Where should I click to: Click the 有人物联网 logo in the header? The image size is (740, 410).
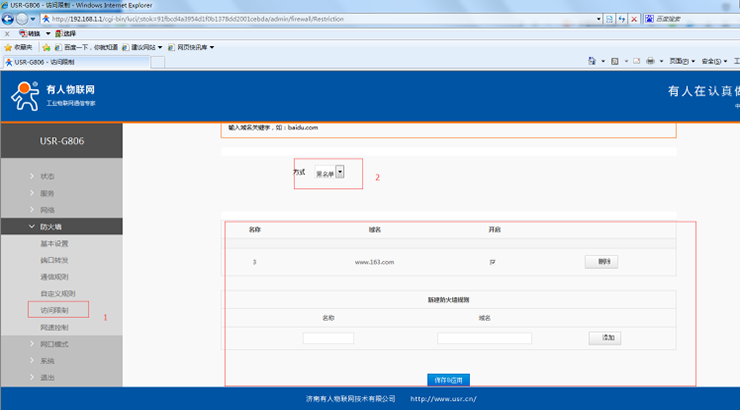pyautogui.click(x=52, y=96)
